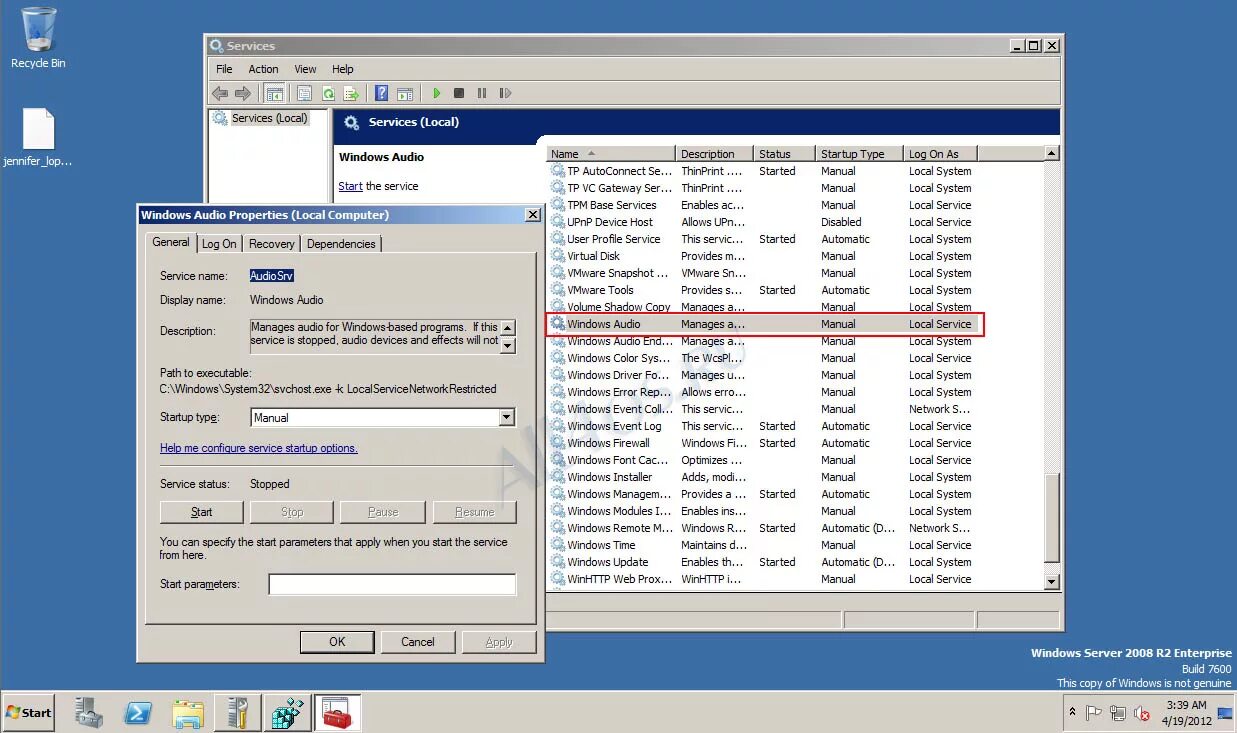Click the 'Start' the service link
The image size is (1237, 733).
(350, 186)
